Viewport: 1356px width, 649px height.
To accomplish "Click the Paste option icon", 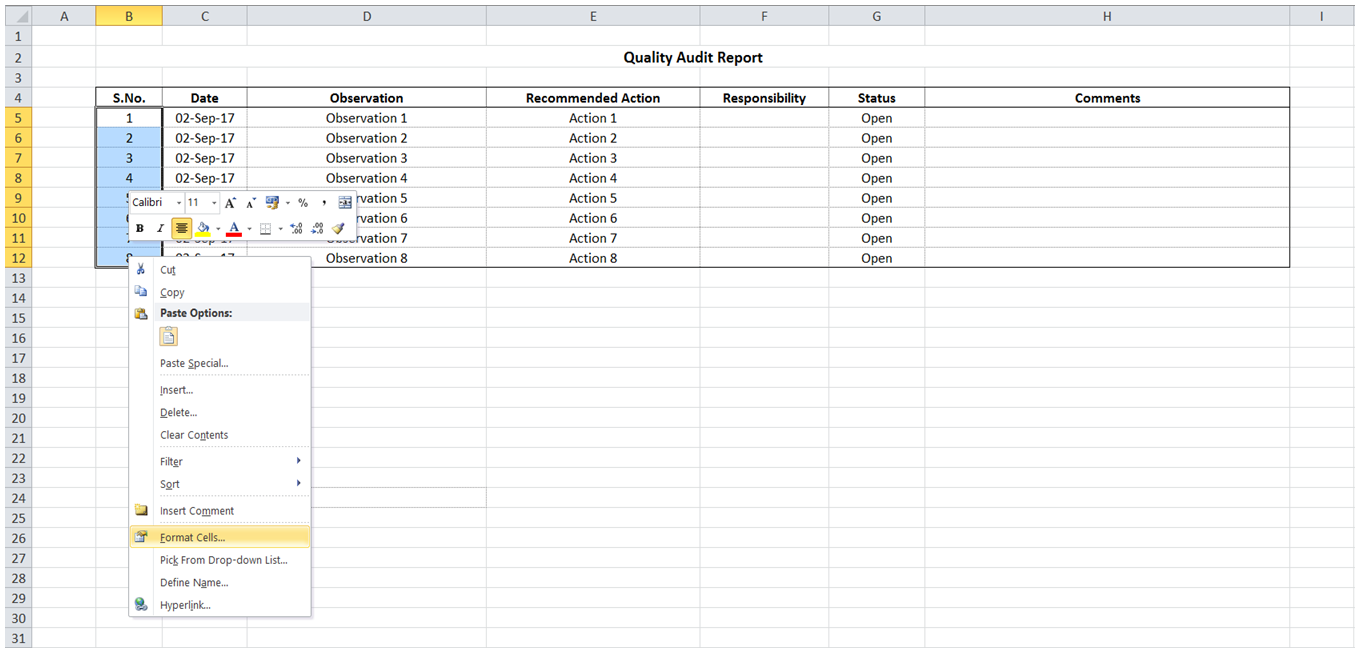I will [x=168, y=337].
